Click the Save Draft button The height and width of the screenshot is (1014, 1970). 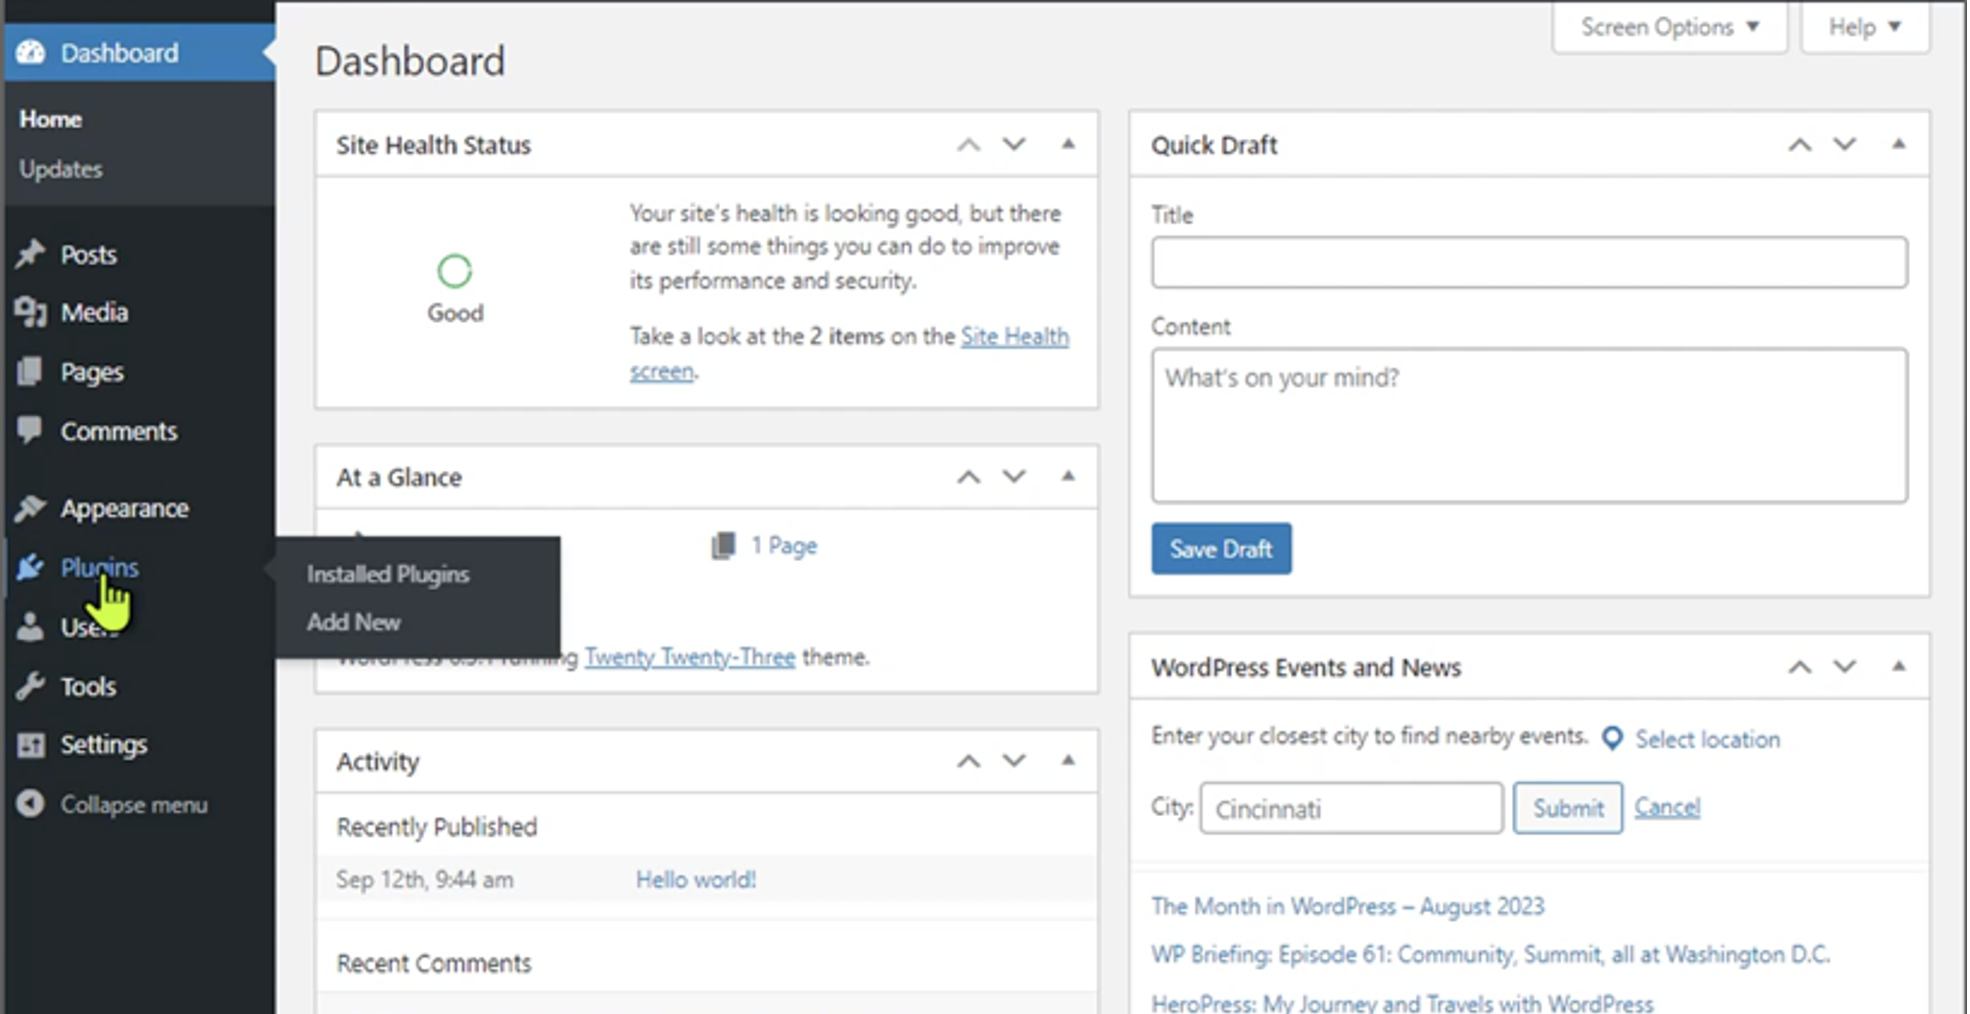[x=1221, y=549]
